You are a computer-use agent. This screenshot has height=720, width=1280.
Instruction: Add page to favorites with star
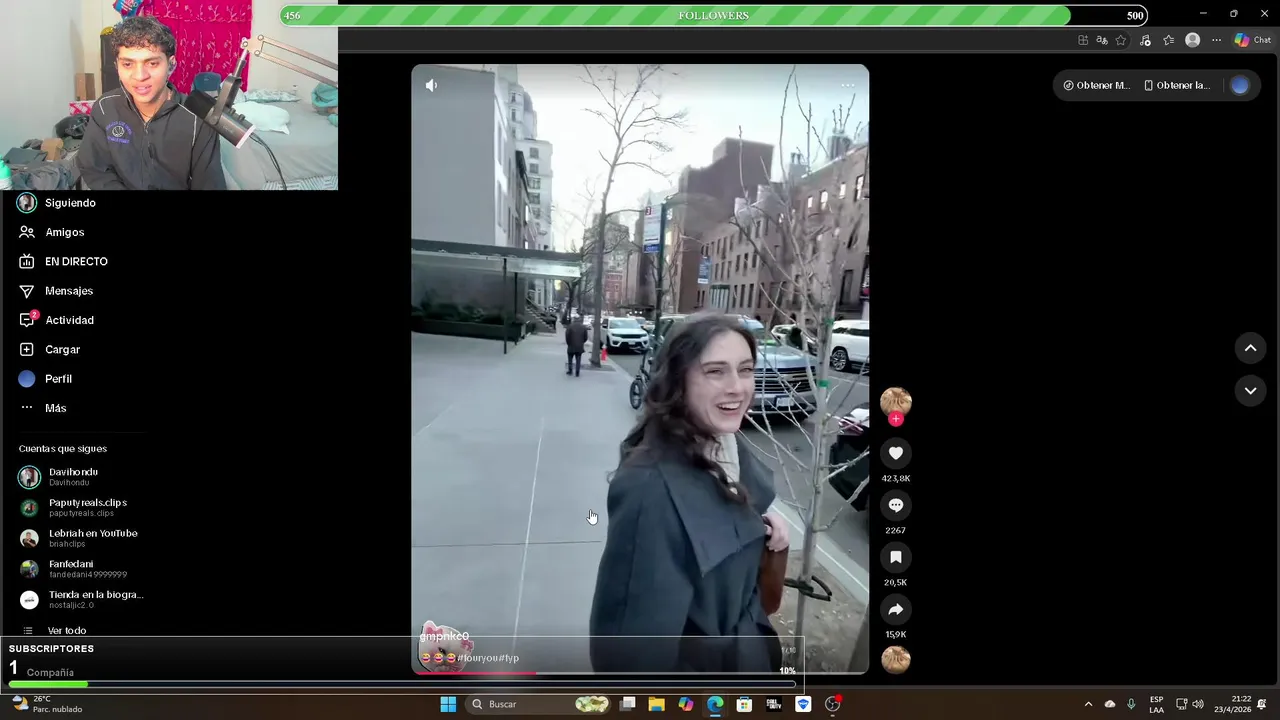point(1121,40)
